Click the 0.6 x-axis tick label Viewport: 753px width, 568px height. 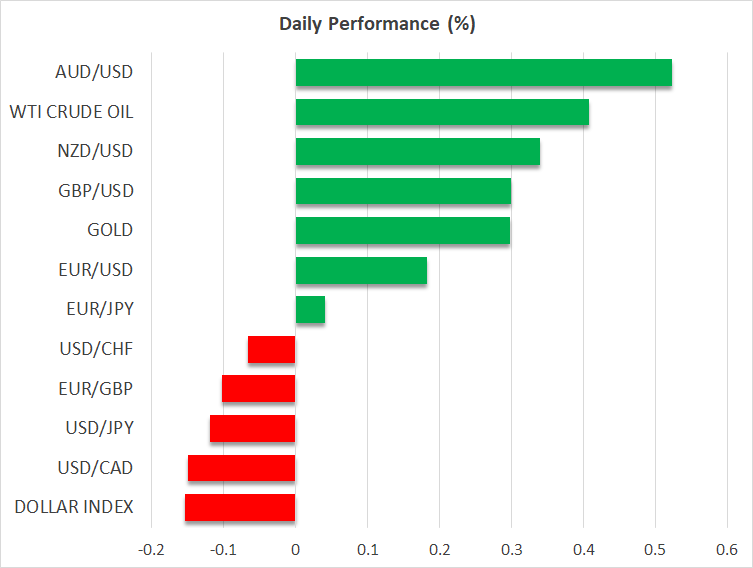[727, 550]
